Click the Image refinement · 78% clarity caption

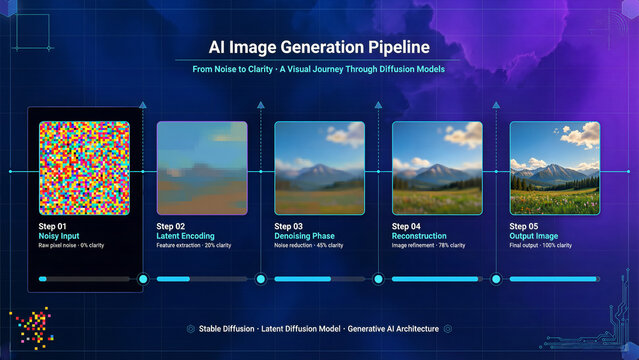pyautogui.click(x=428, y=245)
